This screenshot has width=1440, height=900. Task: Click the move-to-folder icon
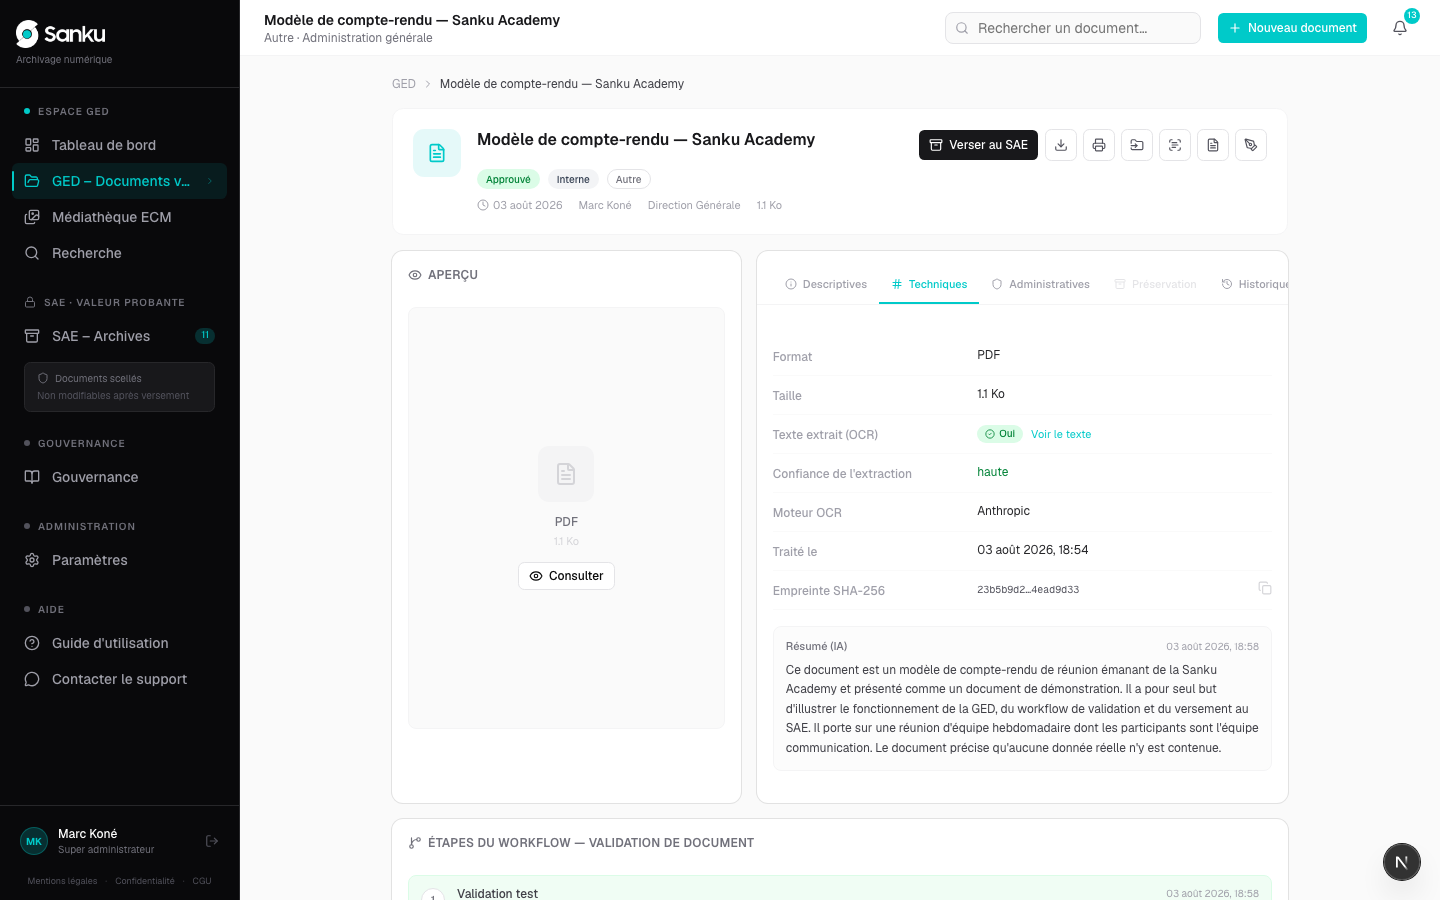(x=1137, y=145)
